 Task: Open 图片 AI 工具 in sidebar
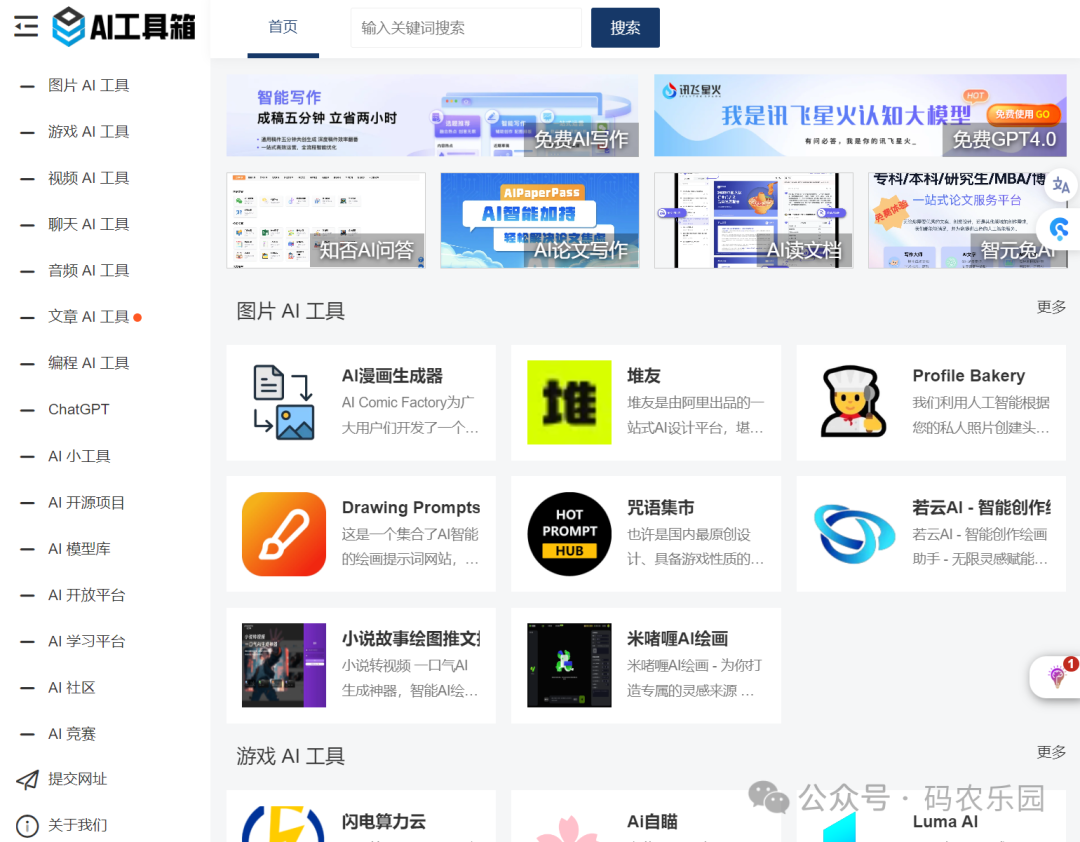[88, 85]
